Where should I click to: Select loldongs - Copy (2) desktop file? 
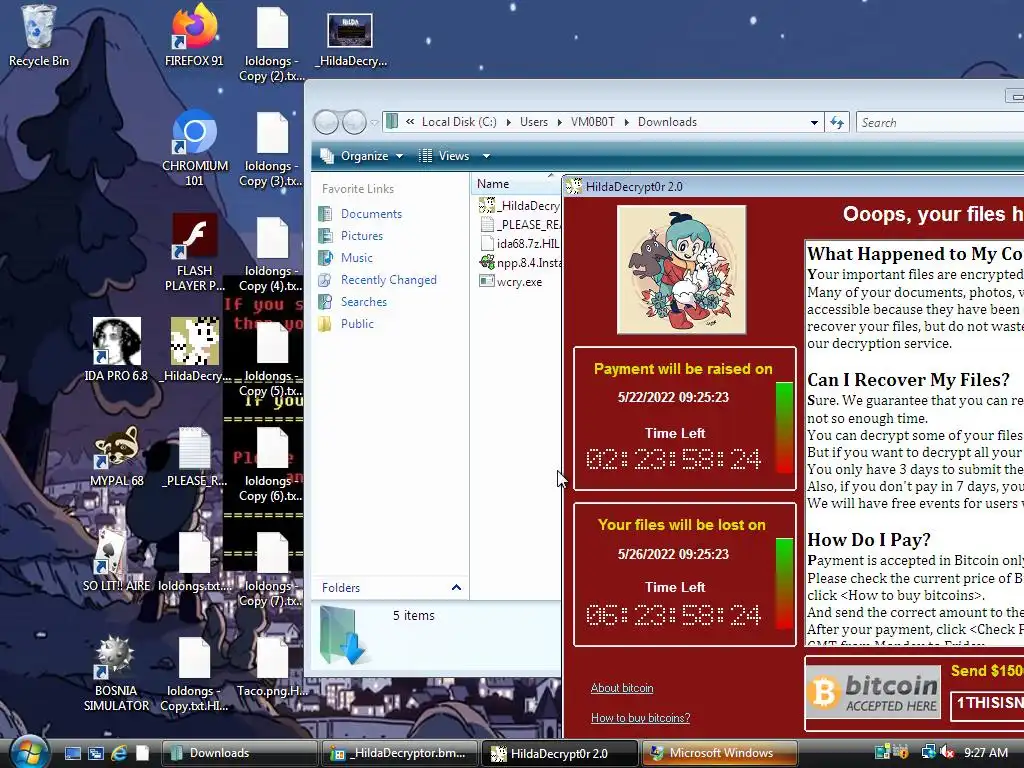click(x=272, y=44)
